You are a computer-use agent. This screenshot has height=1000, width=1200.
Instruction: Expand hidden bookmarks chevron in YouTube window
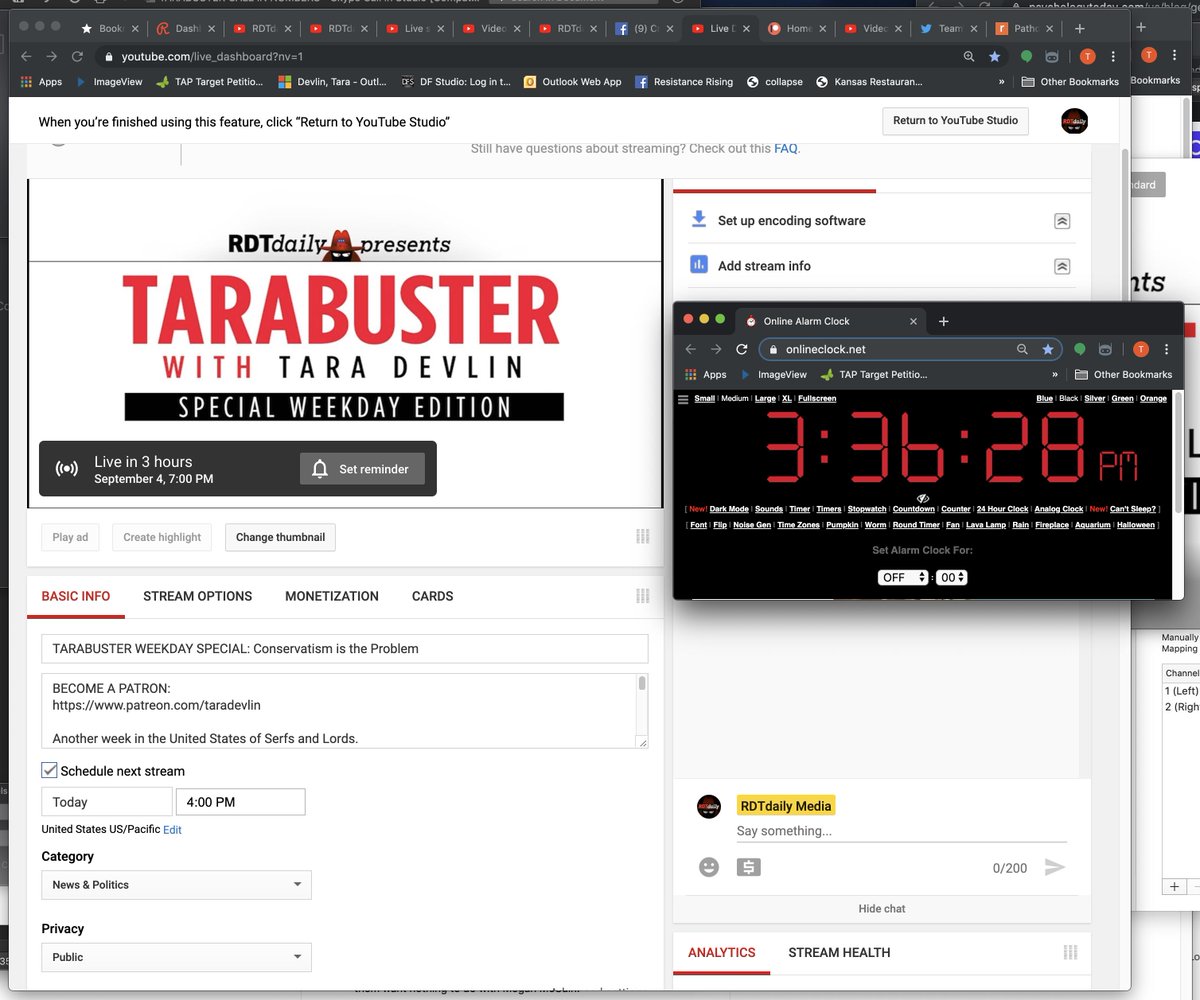pos(1001,82)
